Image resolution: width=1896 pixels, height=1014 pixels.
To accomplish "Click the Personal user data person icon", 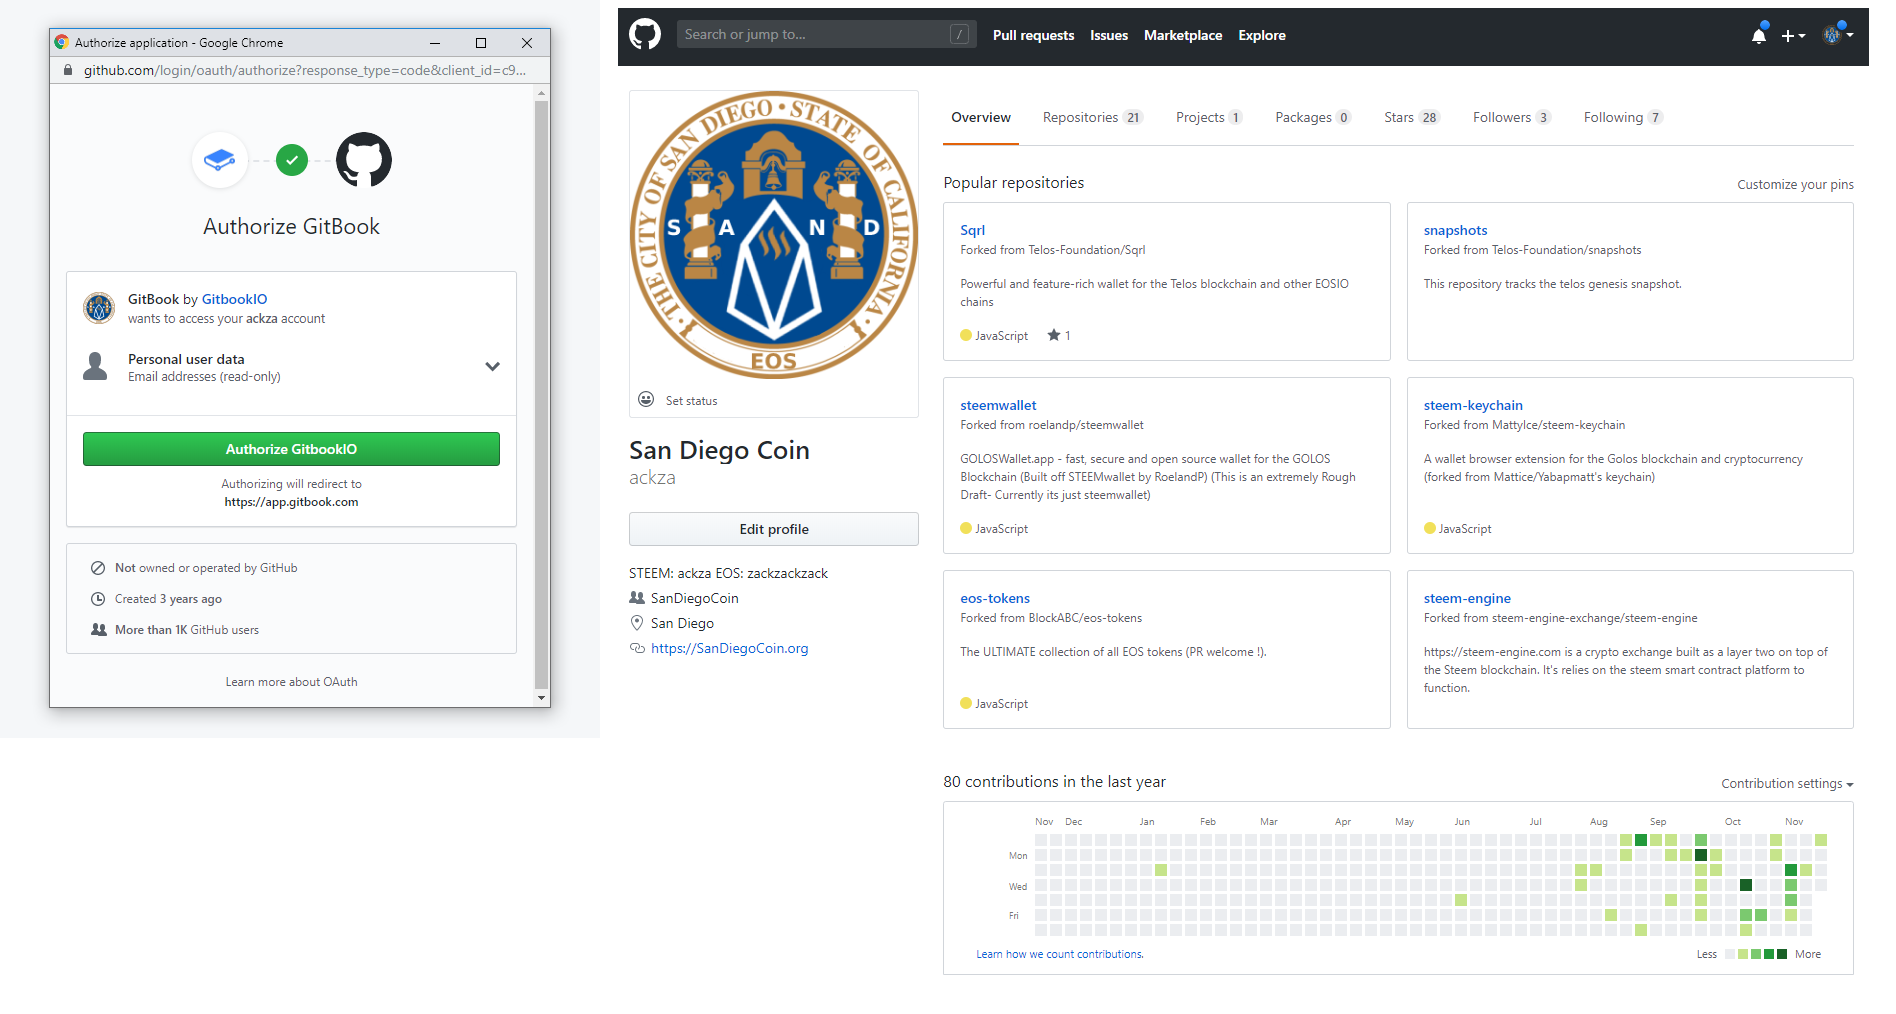I will point(95,367).
